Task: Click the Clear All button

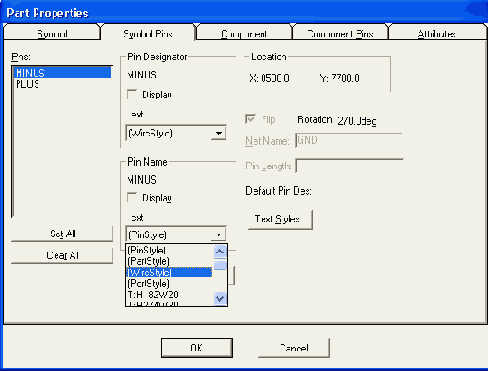Action: pos(62,255)
